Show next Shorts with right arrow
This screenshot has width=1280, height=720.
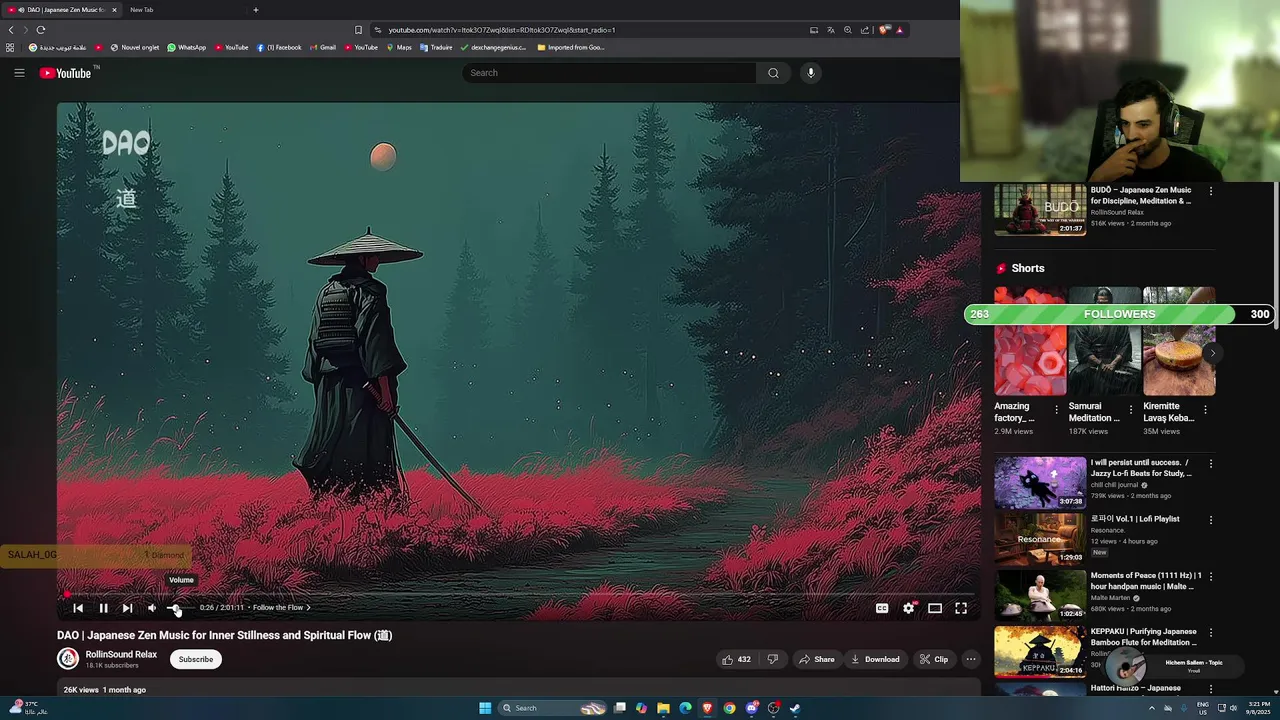pyautogui.click(x=1212, y=353)
